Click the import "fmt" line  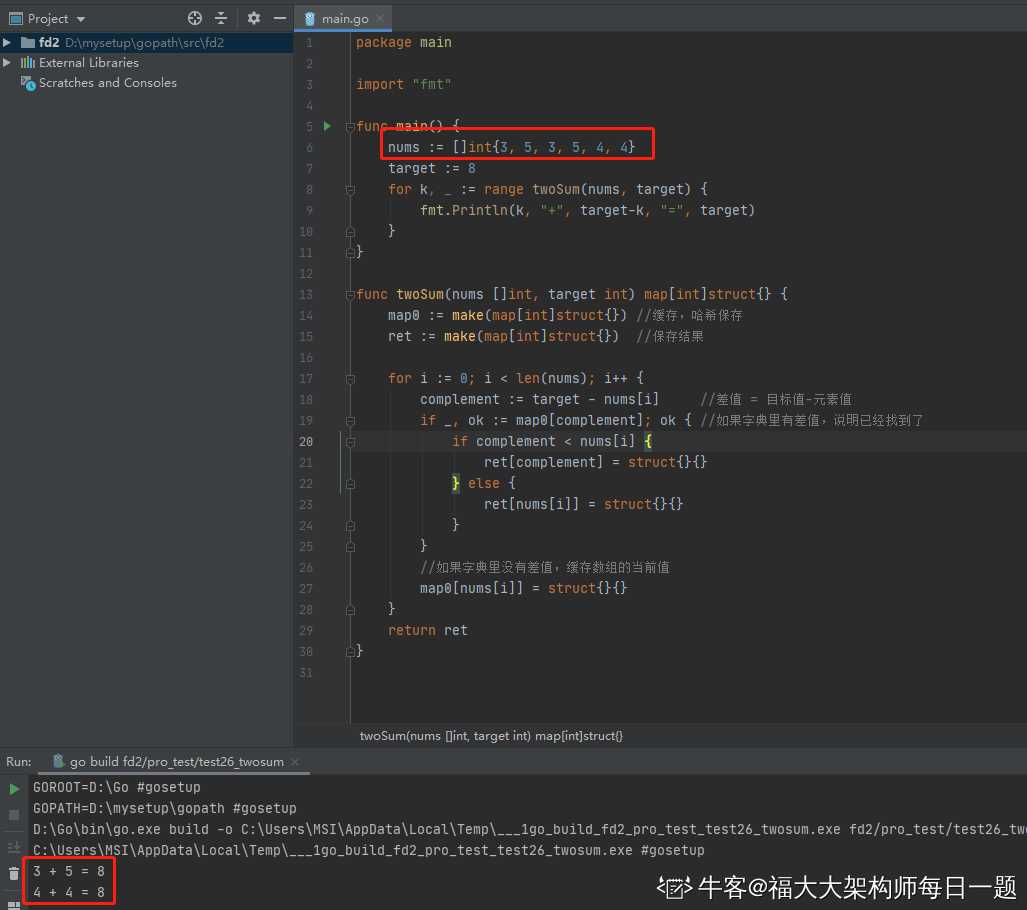[403, 85]
